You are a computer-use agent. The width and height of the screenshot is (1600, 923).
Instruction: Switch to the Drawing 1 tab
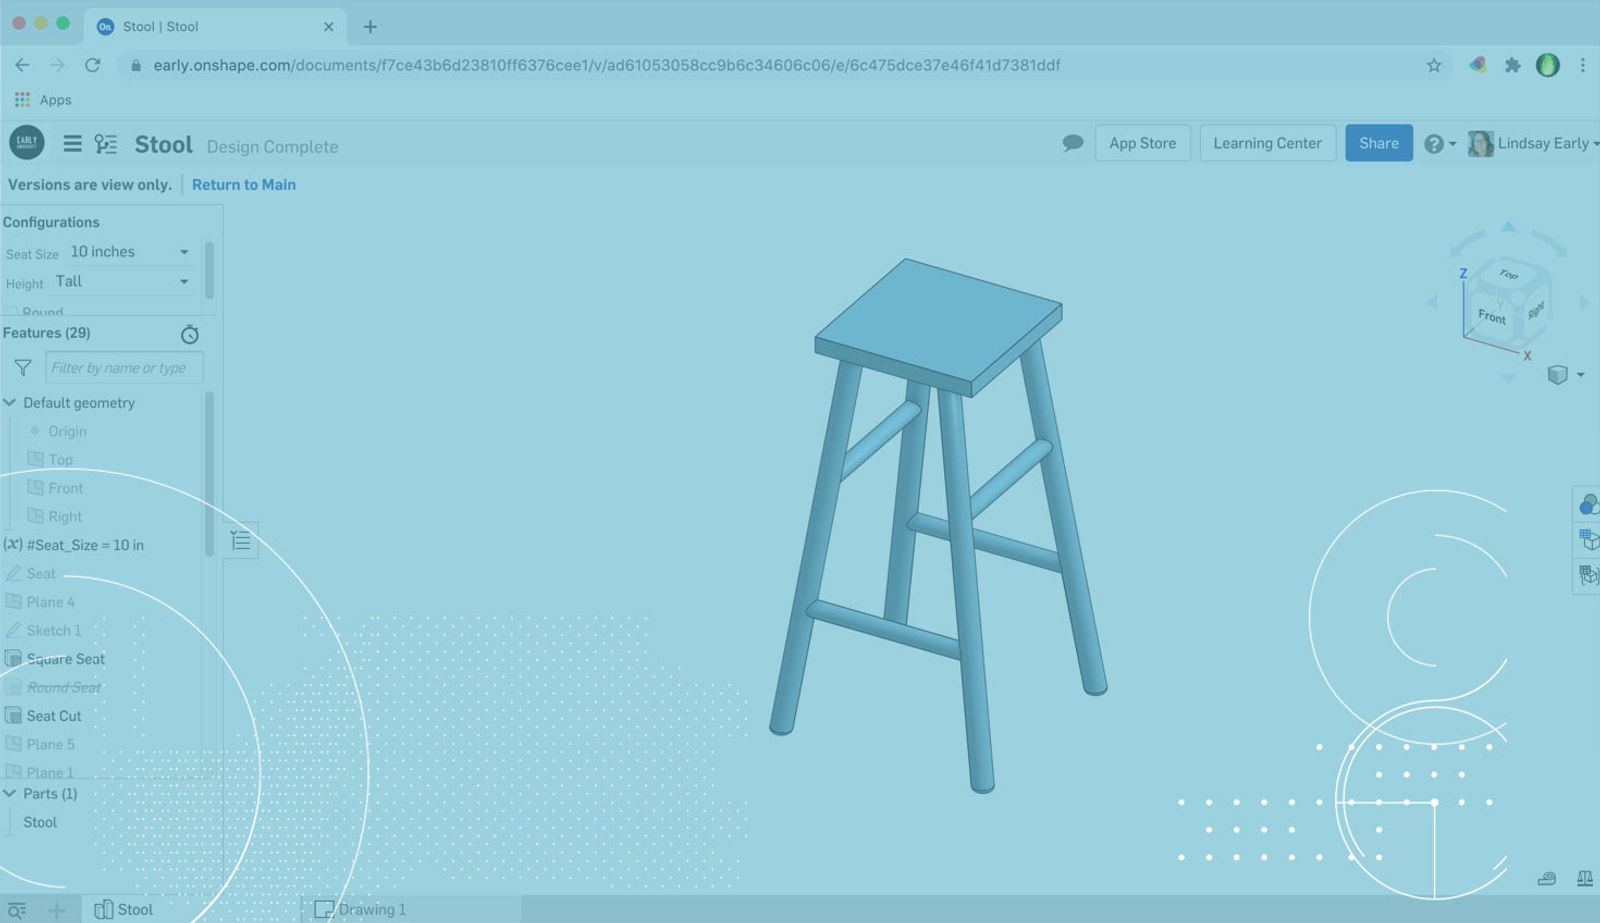click(x=361, y=909)
